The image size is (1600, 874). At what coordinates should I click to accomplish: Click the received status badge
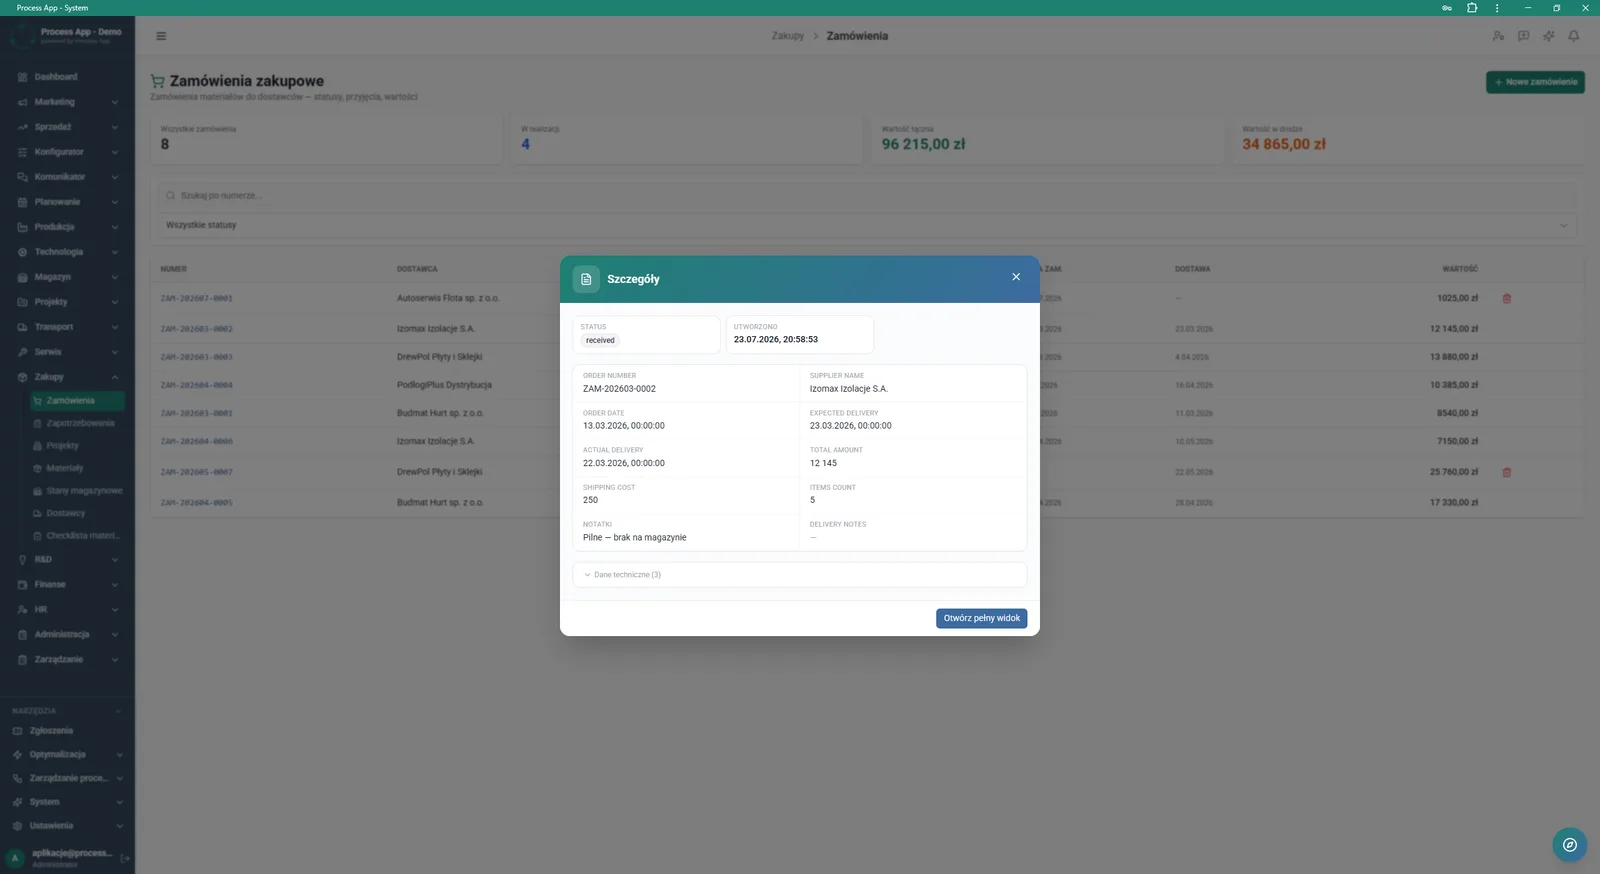tap(600, 341)
